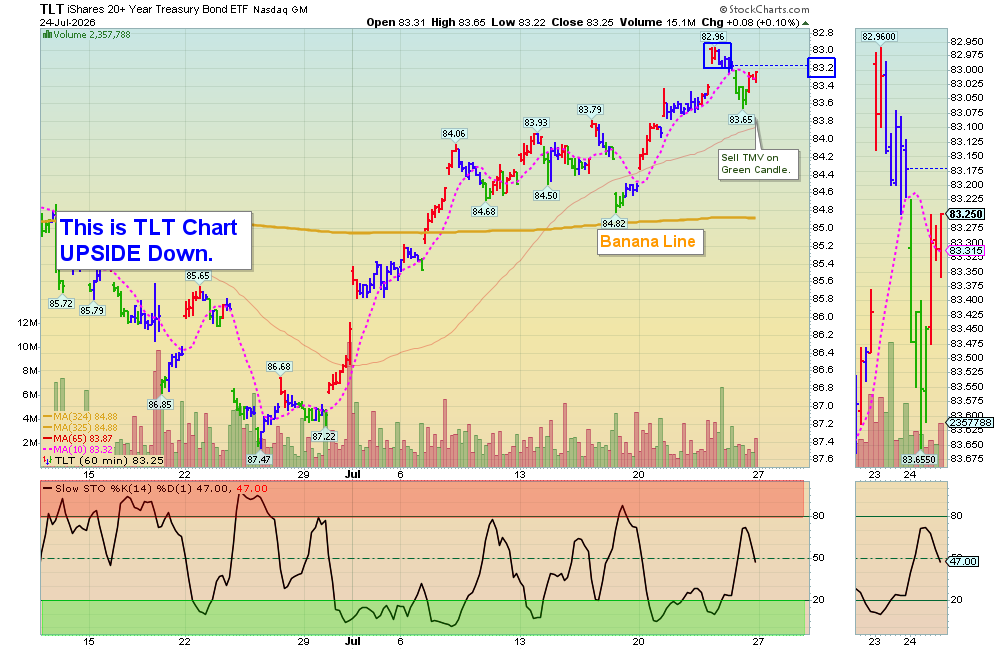Click the 86.68 price label
1000x650 pixels.
(x=279, y=367)
